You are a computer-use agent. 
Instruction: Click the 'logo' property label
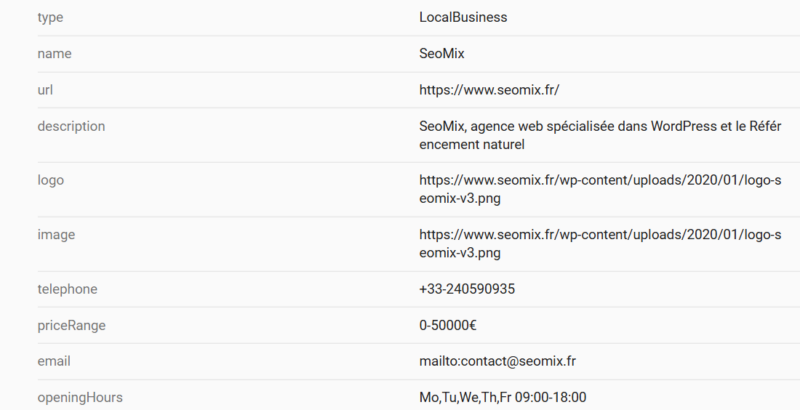pyautogui.click(x=51, y=180)
